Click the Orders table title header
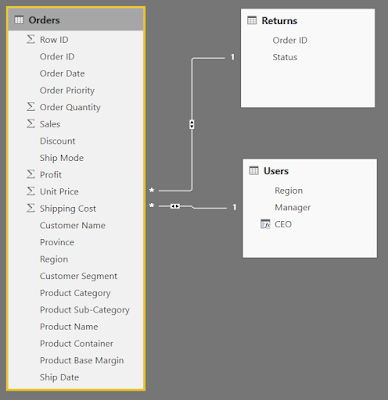 point(76,20)
